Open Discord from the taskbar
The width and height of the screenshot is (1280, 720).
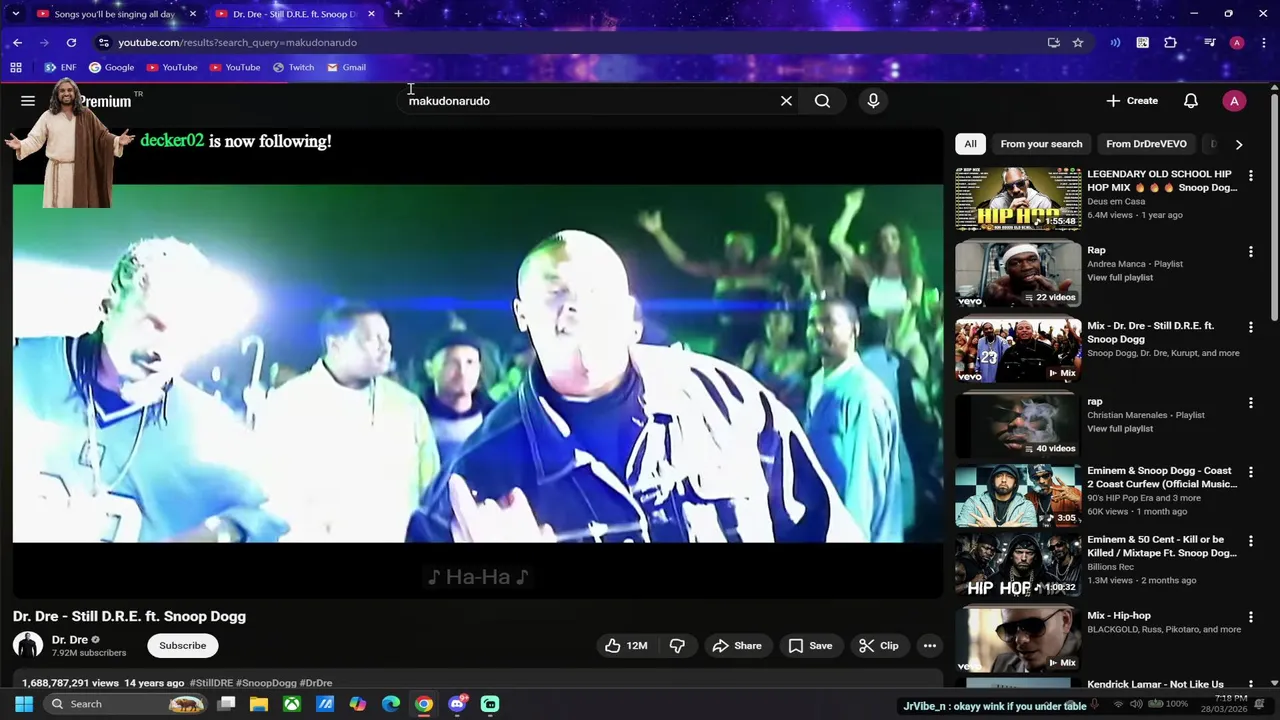point(457,704)
